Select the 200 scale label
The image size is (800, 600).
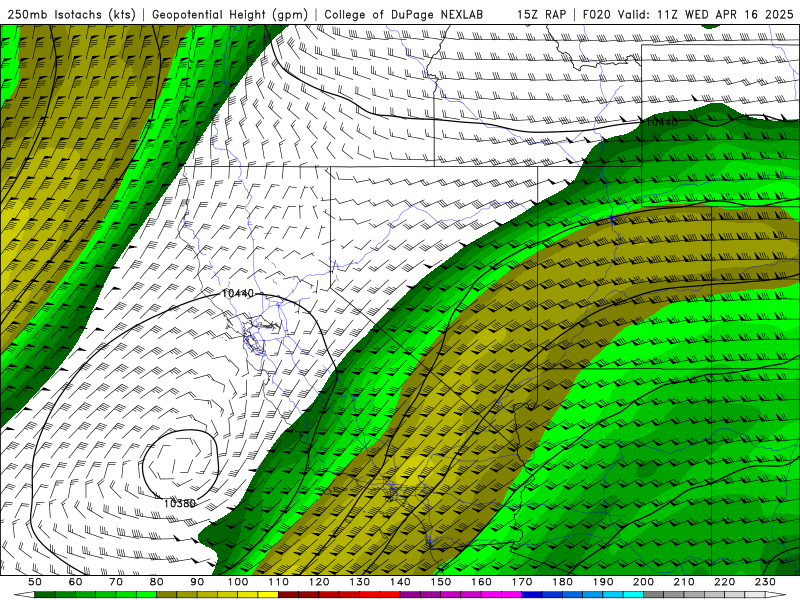(643, 582)
